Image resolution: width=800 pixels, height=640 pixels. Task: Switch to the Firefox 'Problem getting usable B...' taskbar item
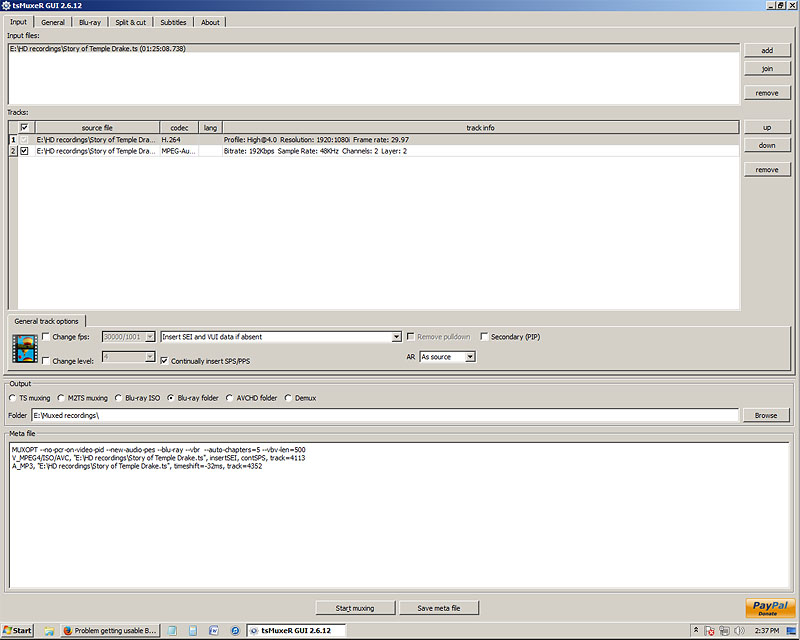coord(110,631)
